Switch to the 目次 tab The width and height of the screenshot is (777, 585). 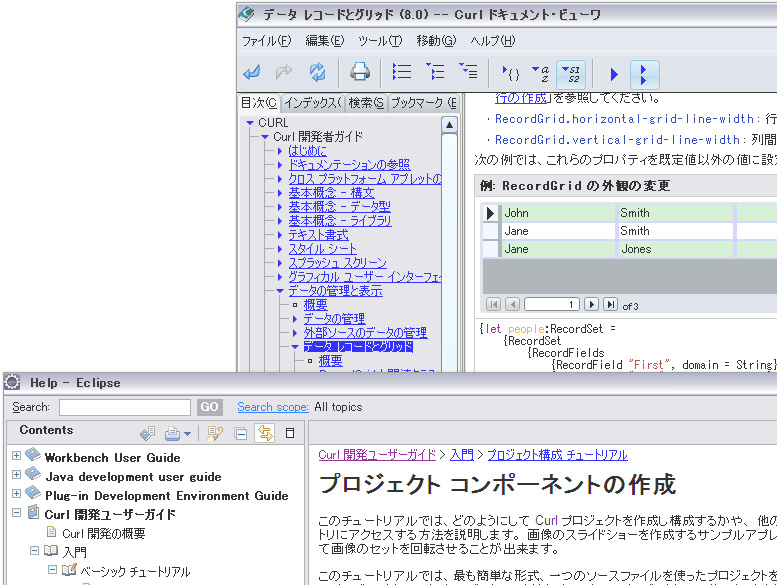[x=258, y=103]
